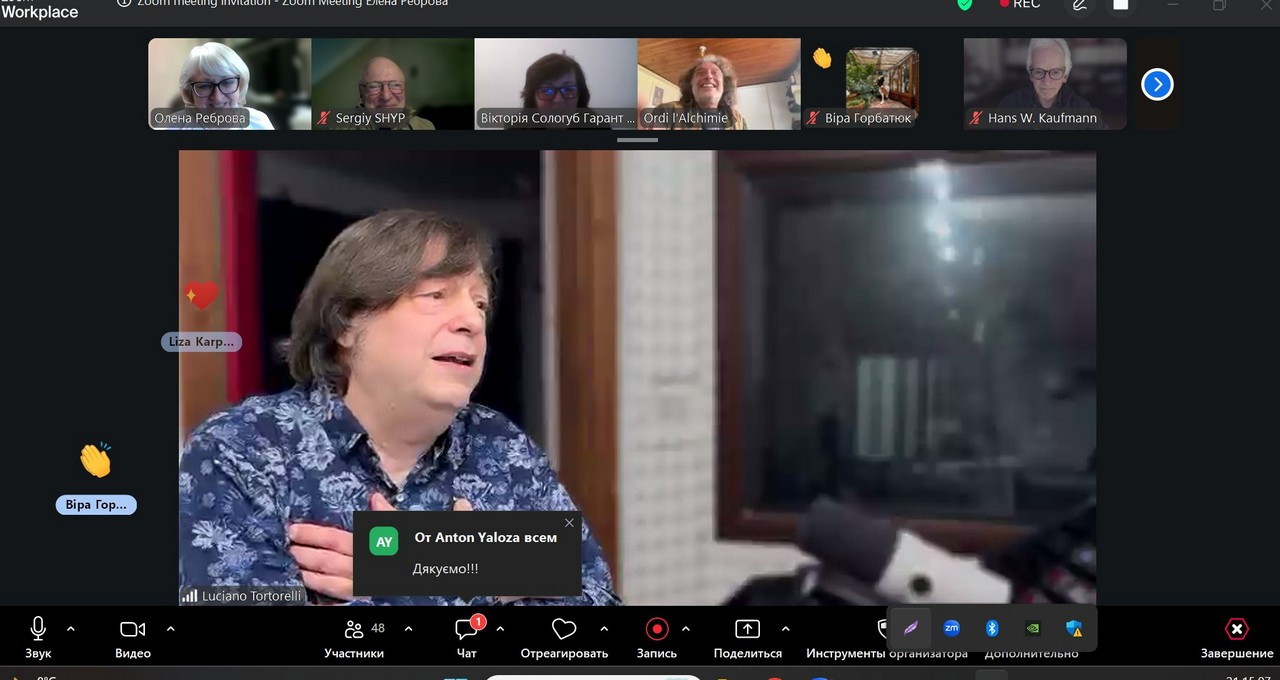Select Віра Горбатюк video thumbnail
This screenshot has width=1280, height=680.
pos(882,84)
